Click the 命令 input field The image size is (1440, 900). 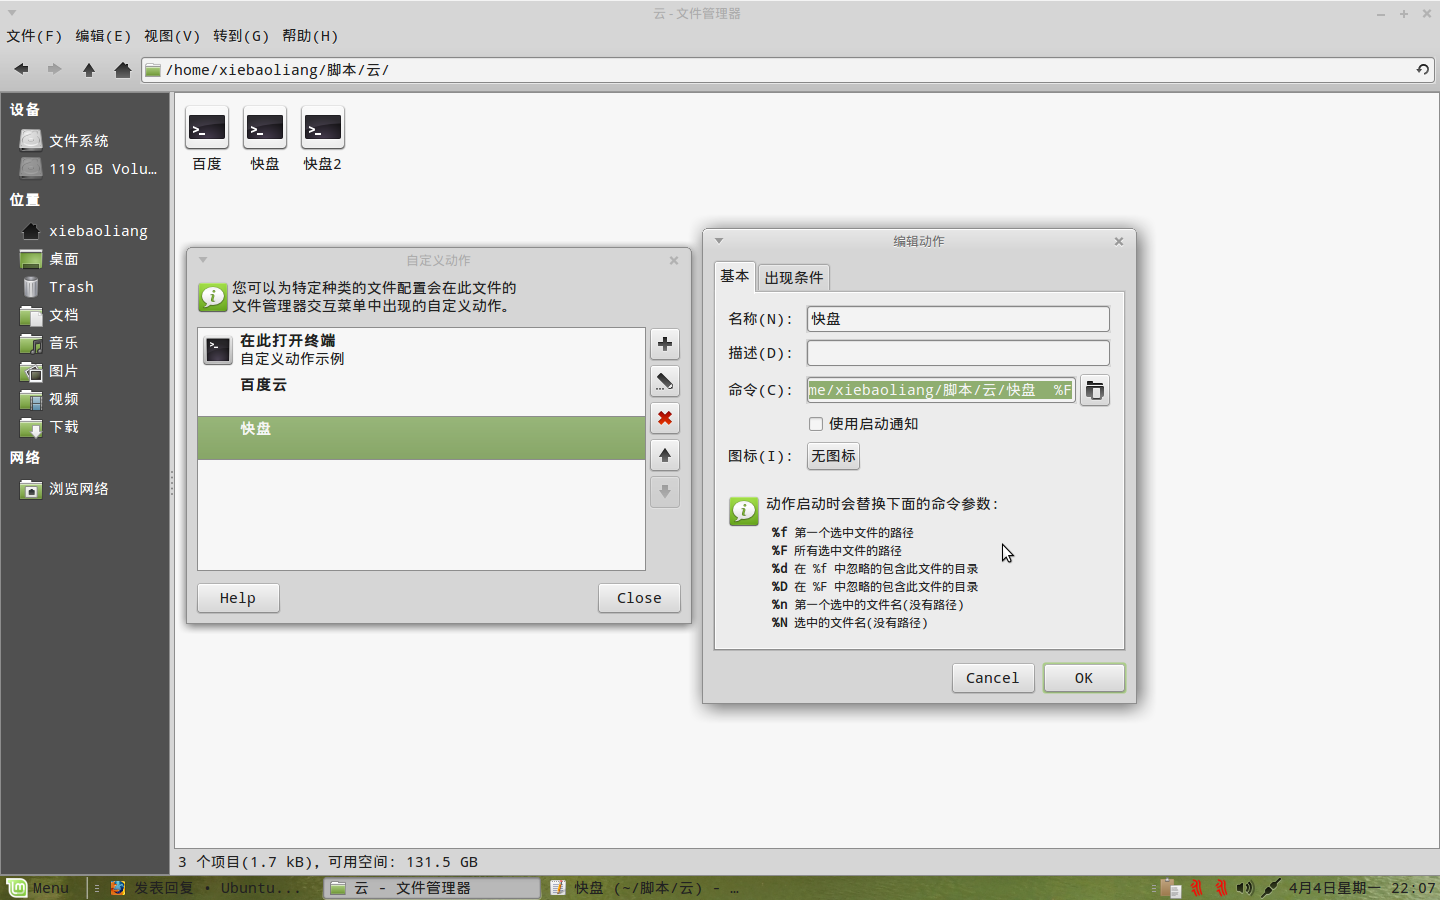pos(941,390)
